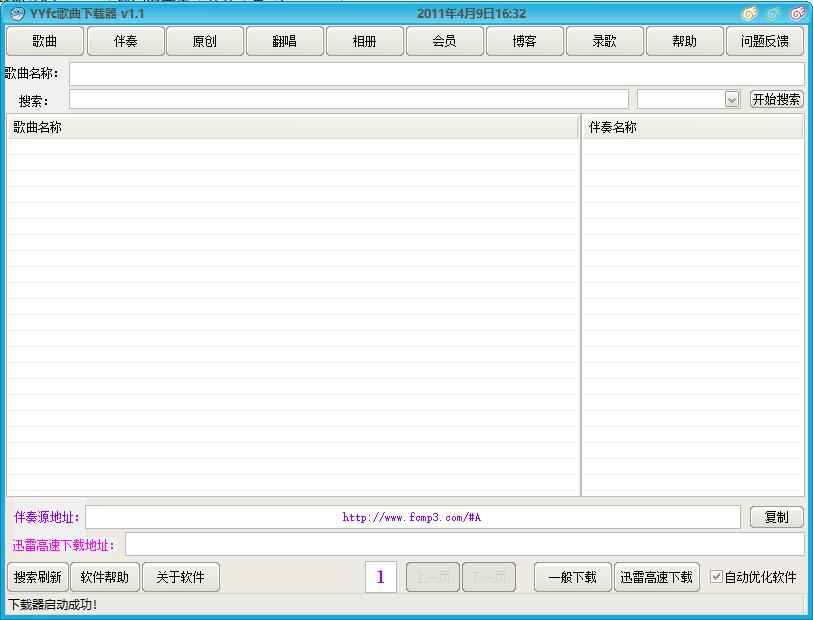813x620 pixels.
Task: Open the 歌曲 tab
Action: pyautogui.click(x=44, y=41)
